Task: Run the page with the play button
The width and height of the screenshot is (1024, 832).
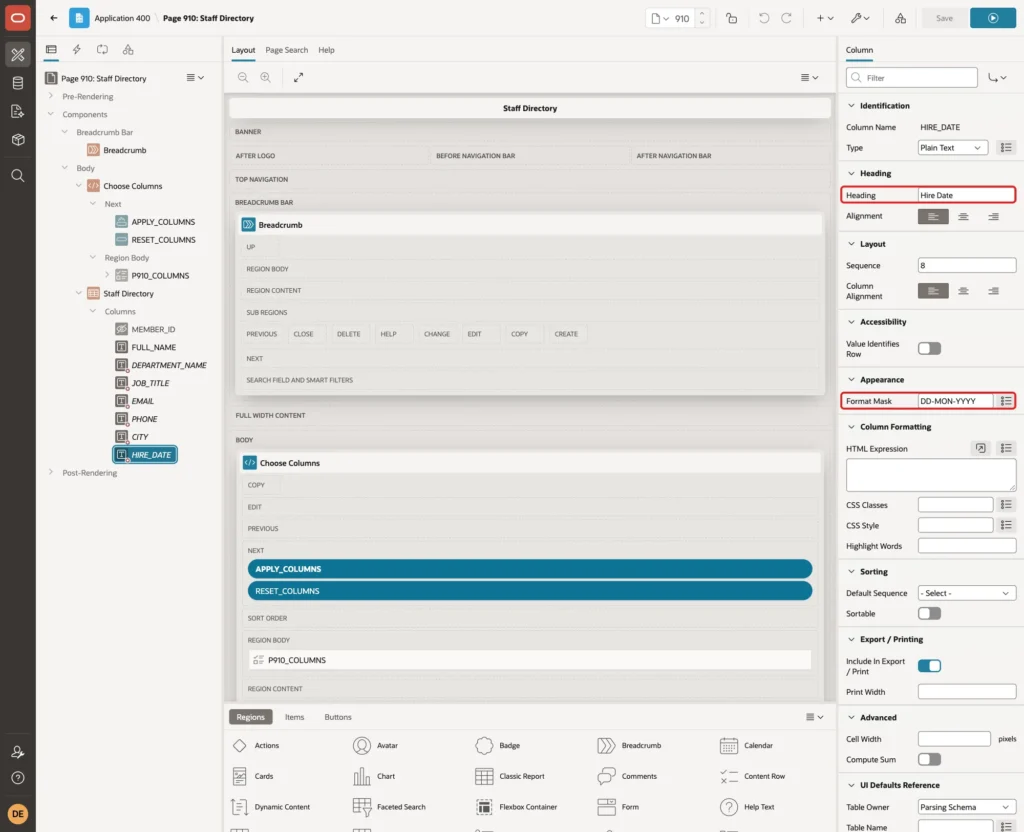Action: click(x=993, y=18)
